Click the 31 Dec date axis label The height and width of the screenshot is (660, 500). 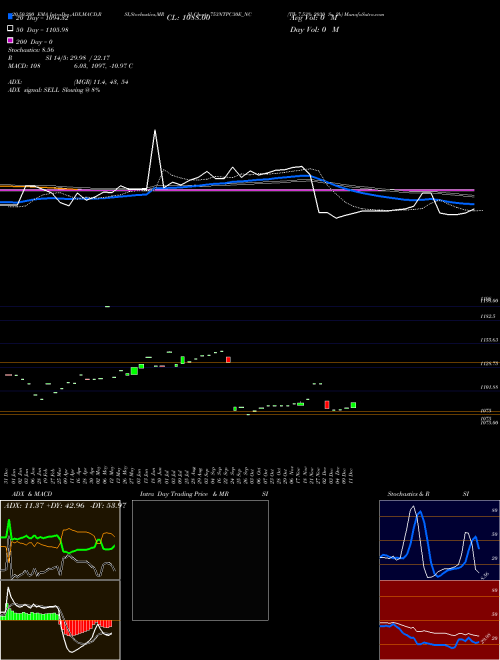point(8,475)
